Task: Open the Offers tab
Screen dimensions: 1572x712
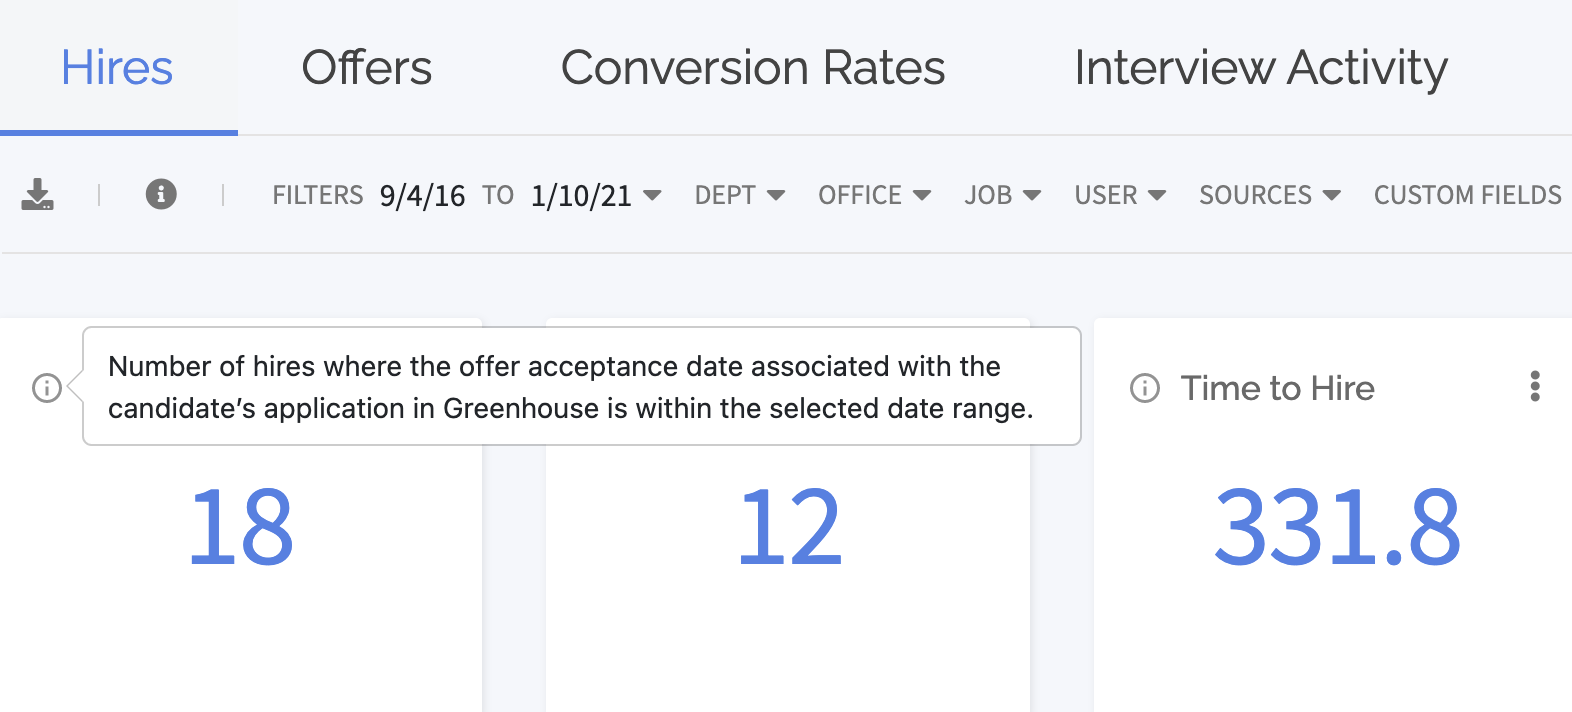Action: [x=367, y=68]
